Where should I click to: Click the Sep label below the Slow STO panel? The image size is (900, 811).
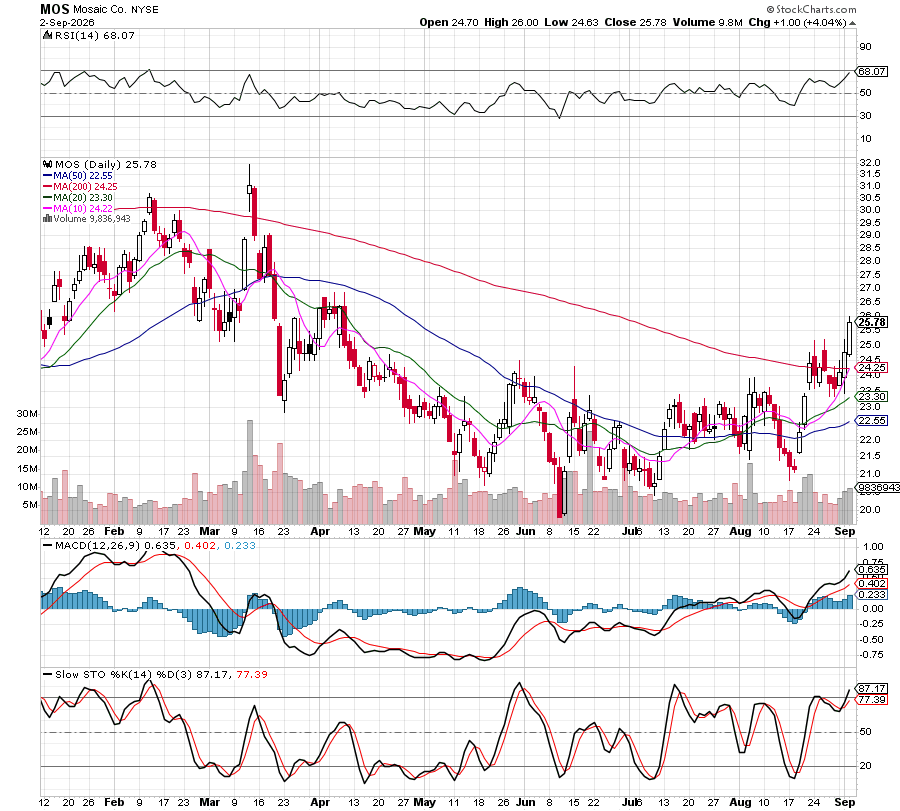tap(844, 802)
